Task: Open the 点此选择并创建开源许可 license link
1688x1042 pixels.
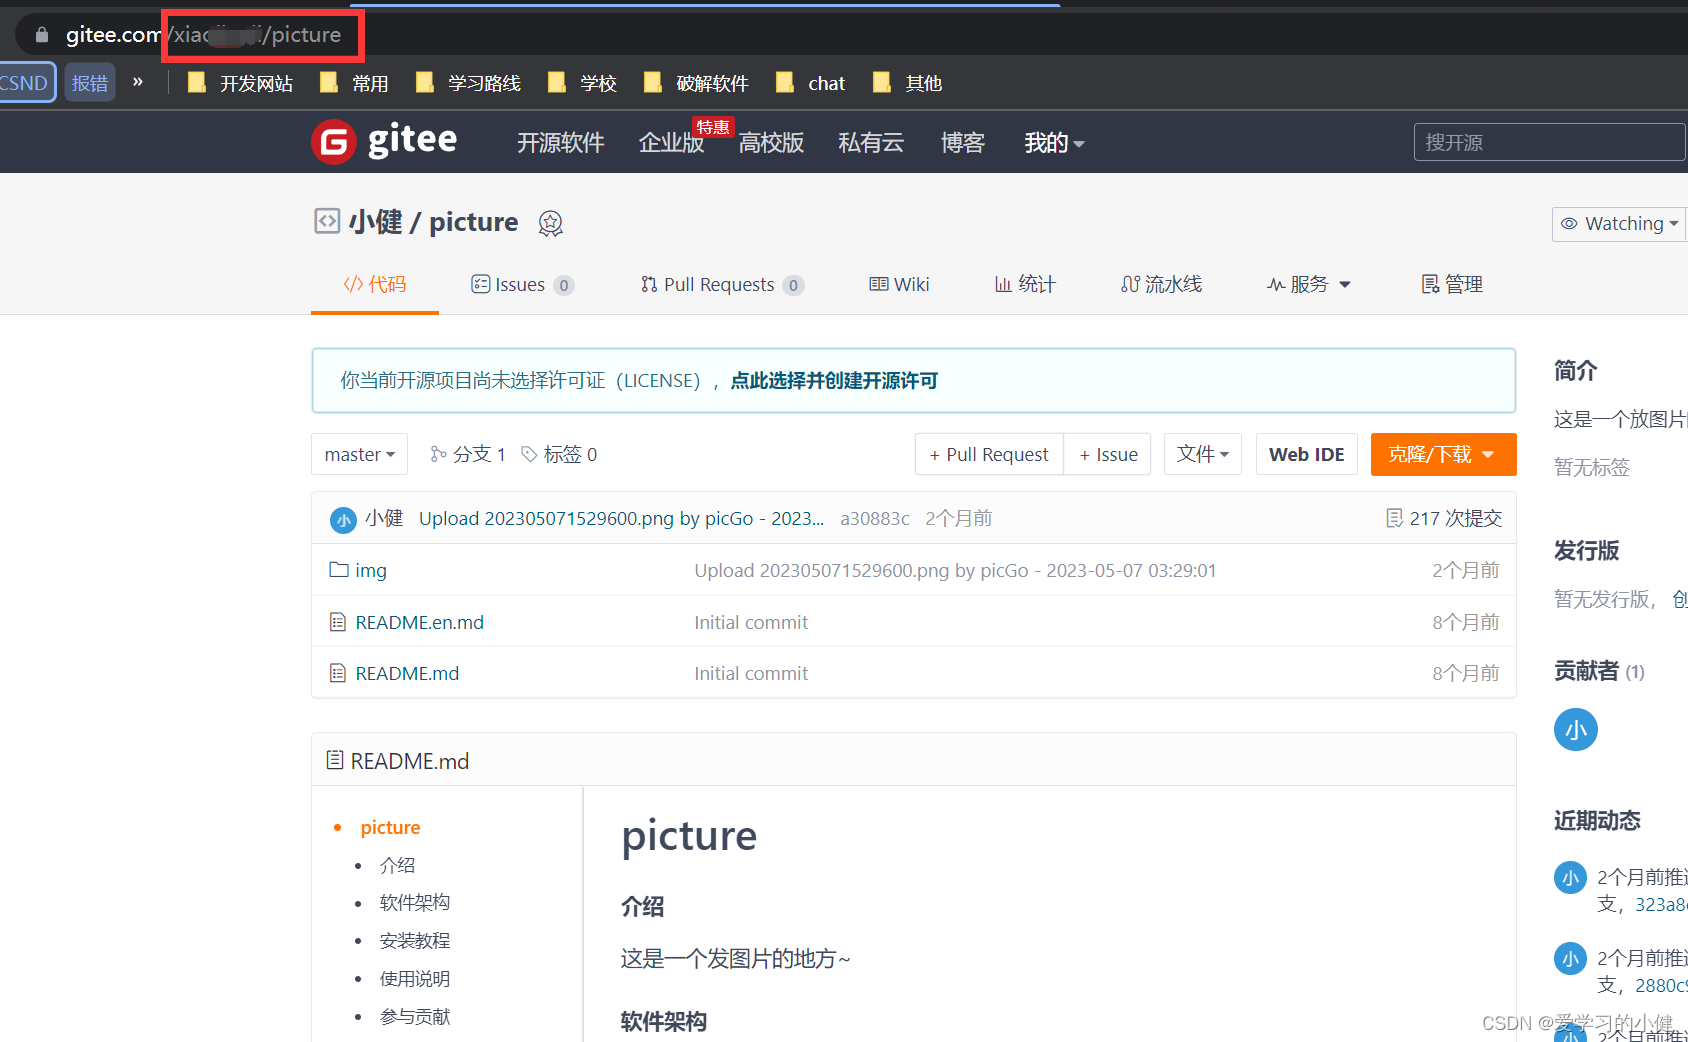Action: click(833, 380)
